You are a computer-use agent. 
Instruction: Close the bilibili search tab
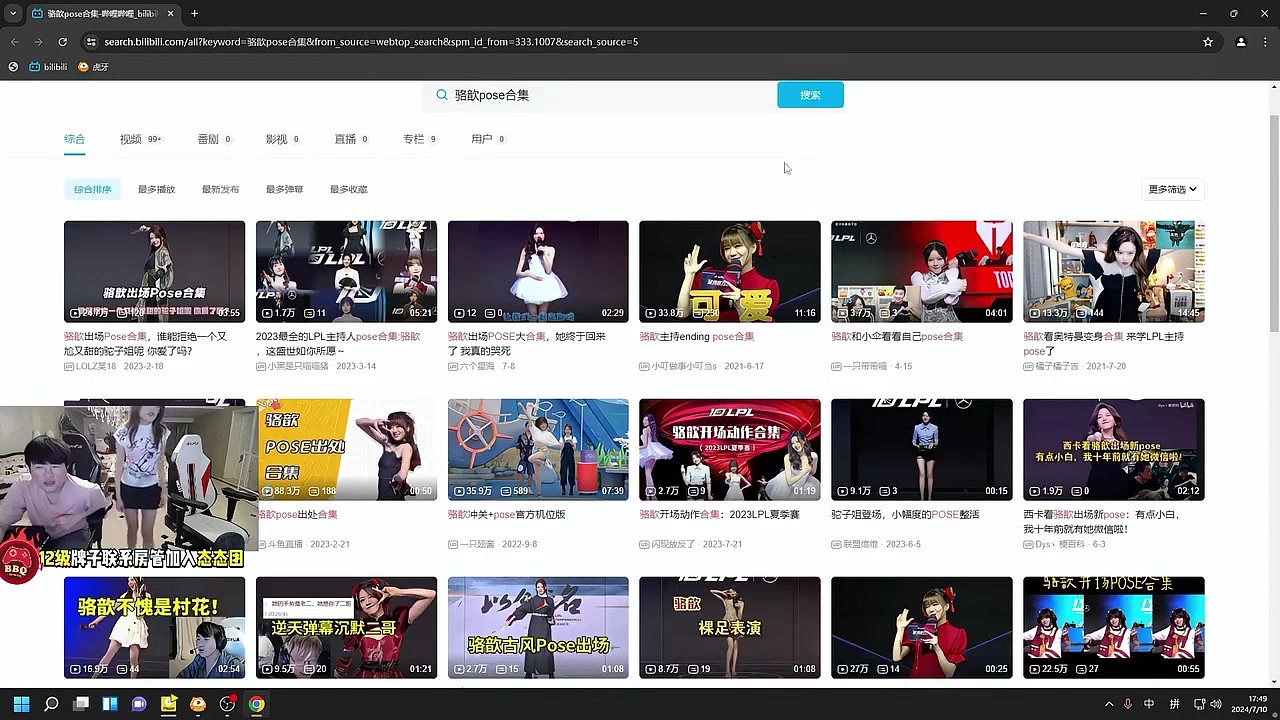pos(170,14)
